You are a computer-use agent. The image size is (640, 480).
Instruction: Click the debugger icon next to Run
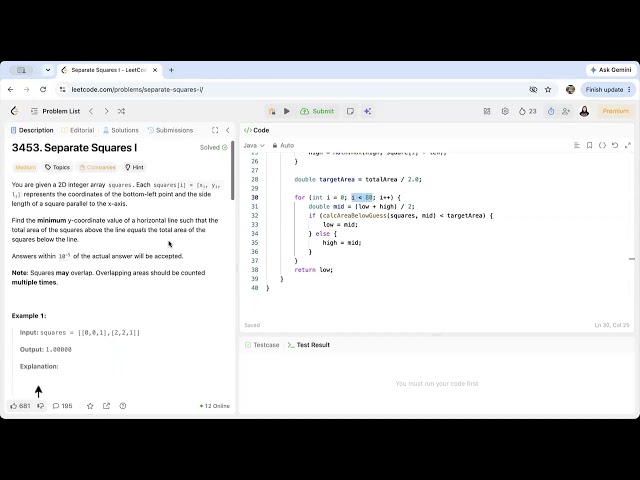coord(272,111)
